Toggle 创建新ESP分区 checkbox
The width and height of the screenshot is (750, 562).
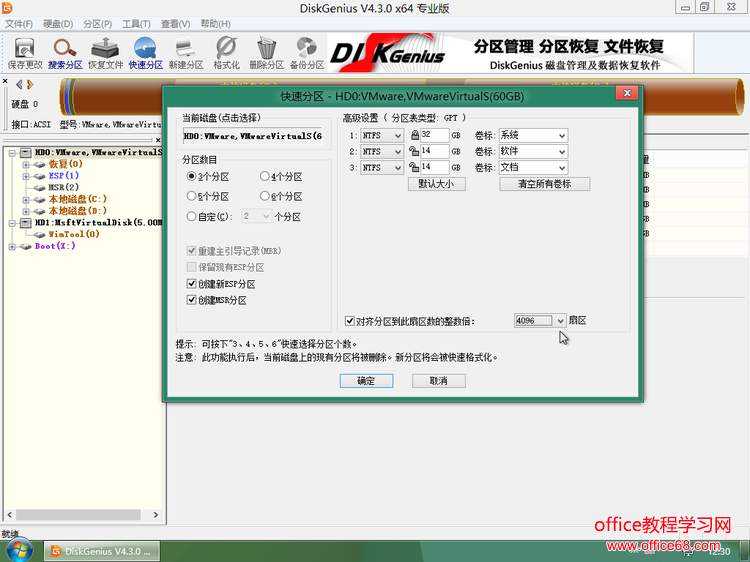tap(191, 284)
